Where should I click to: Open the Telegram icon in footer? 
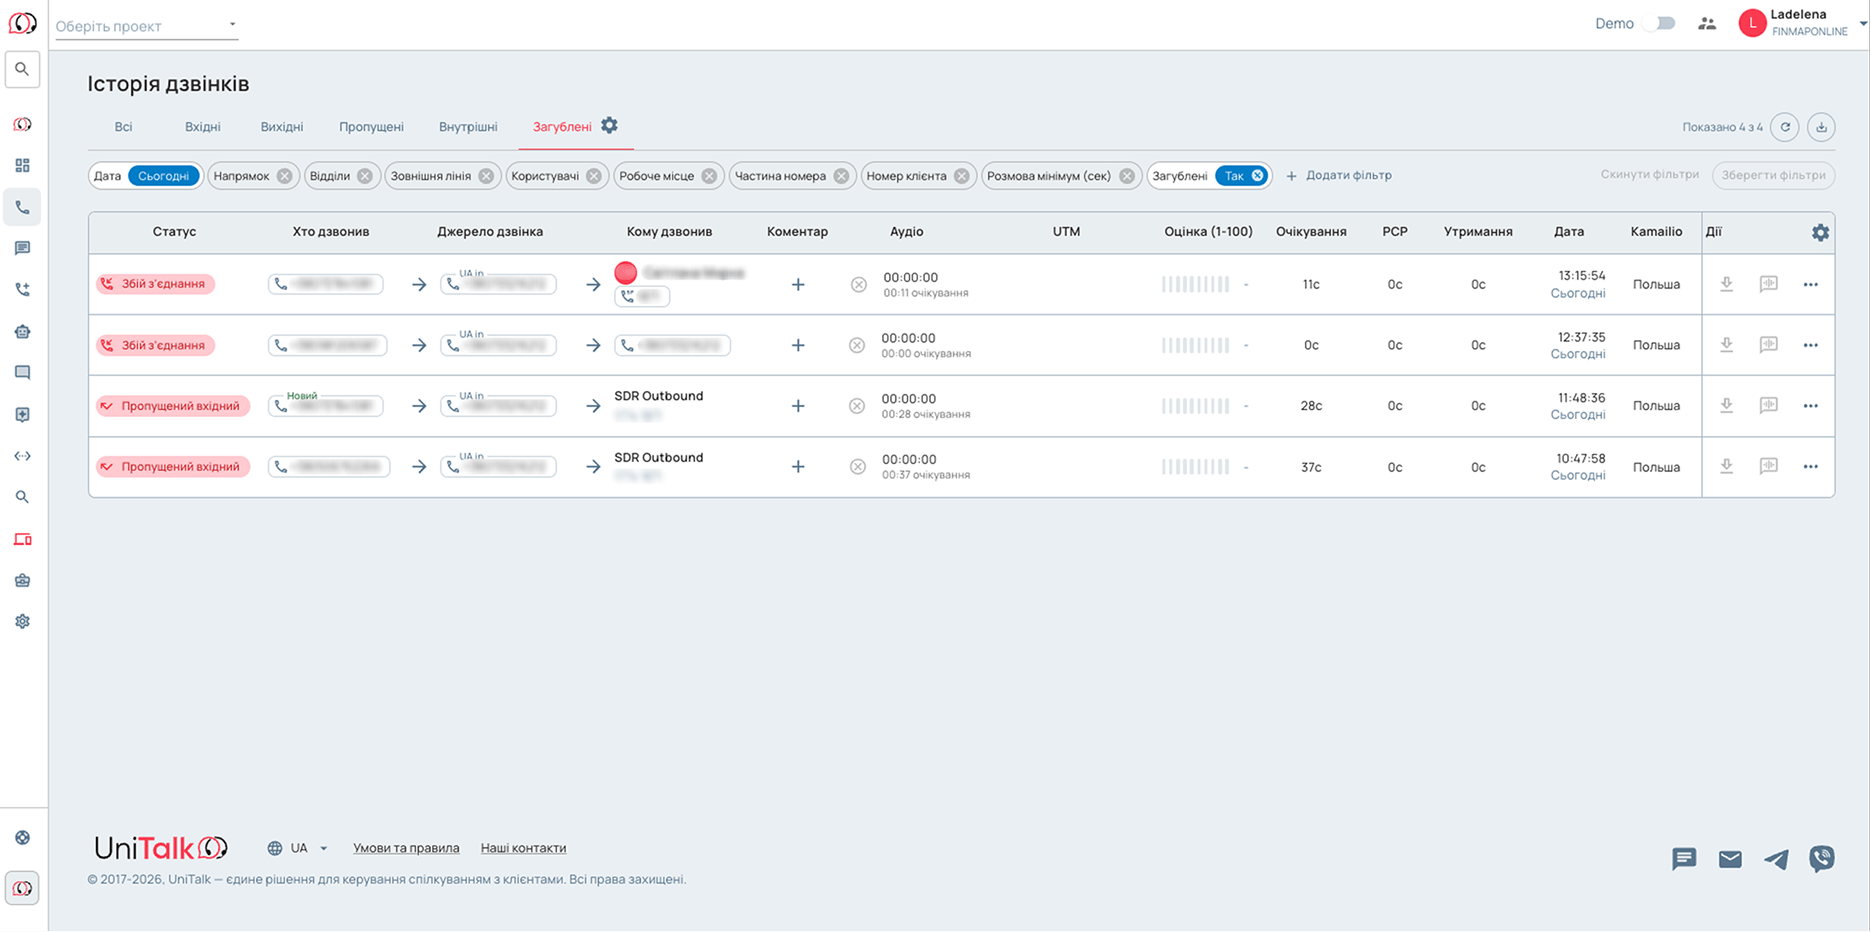pos(1776,859)
